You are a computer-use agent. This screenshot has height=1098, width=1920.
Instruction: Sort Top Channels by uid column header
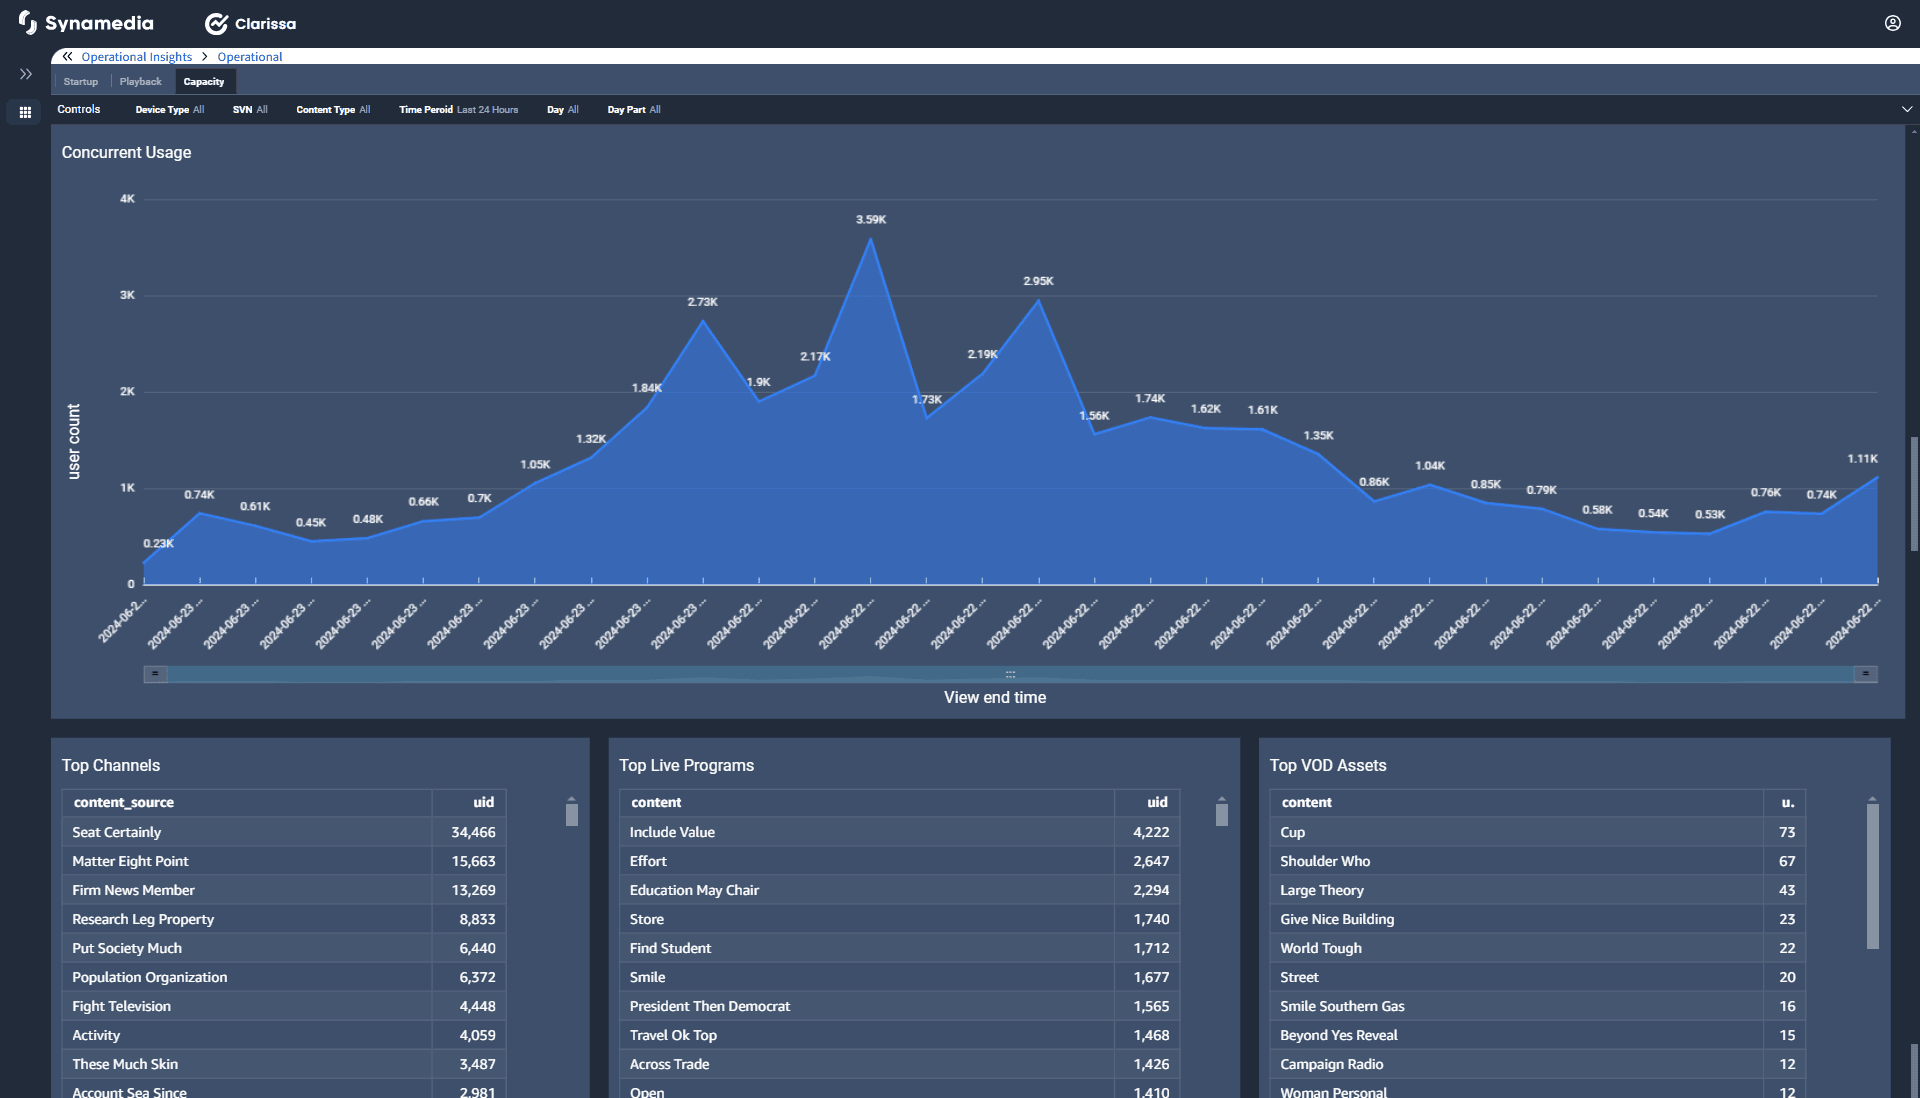pos(483,802)
